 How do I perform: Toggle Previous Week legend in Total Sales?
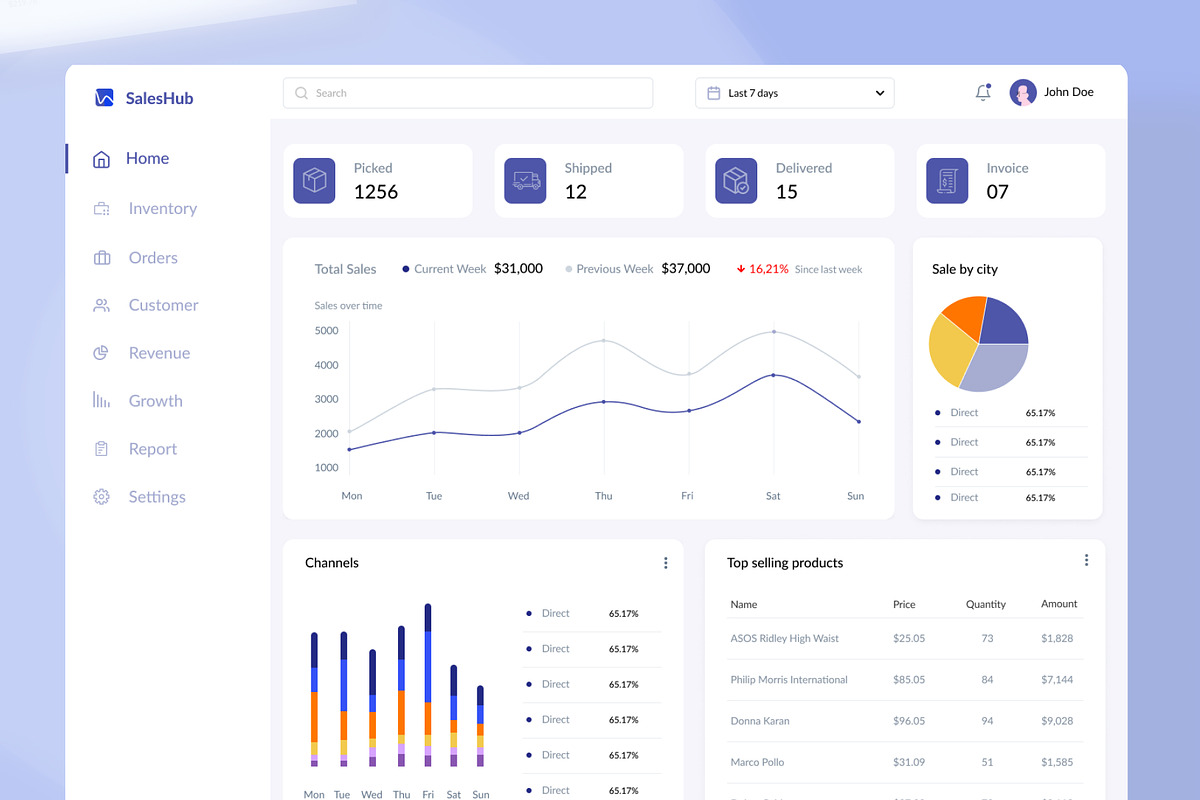[x=609, y=269]
